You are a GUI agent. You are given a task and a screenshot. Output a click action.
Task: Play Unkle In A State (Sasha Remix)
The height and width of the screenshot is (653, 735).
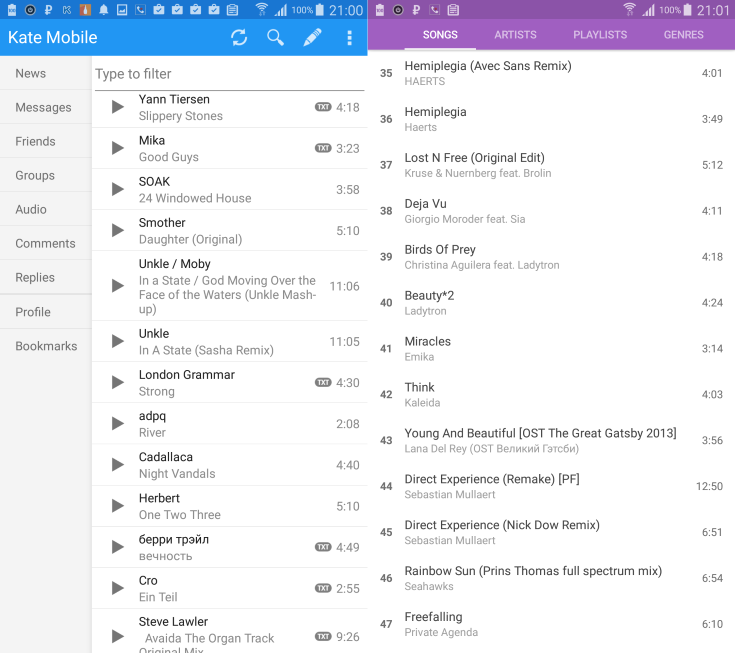[x=118, y=341]
